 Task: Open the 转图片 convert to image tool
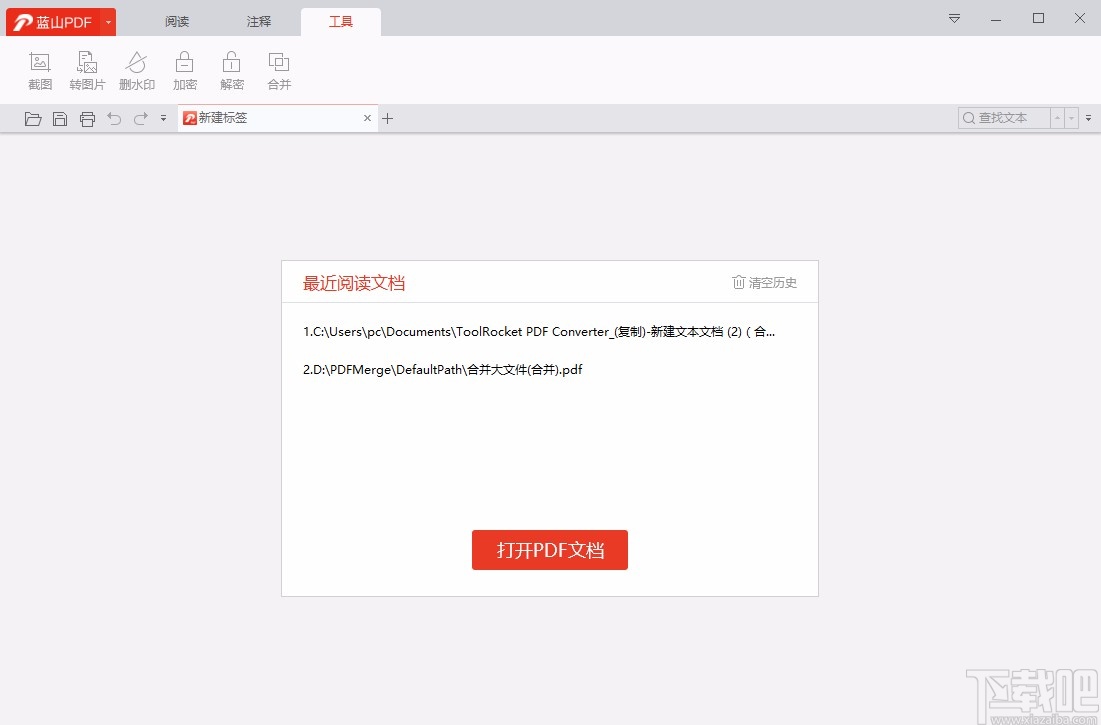tap(87, 68)
